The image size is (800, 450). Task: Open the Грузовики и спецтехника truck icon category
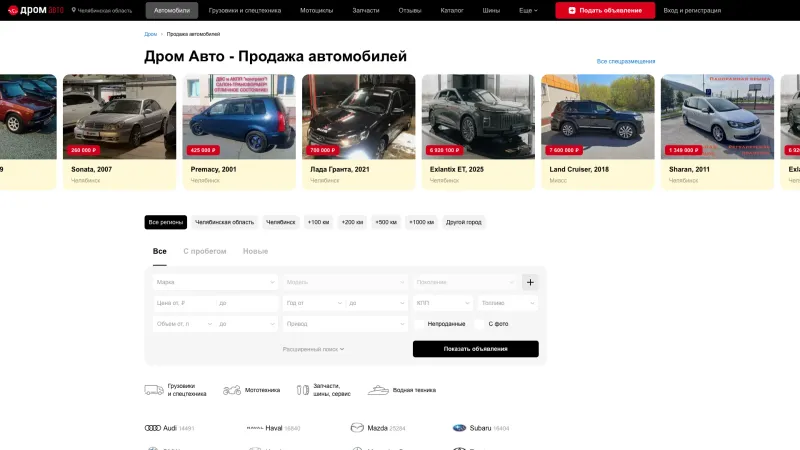[x=154, y=390]
